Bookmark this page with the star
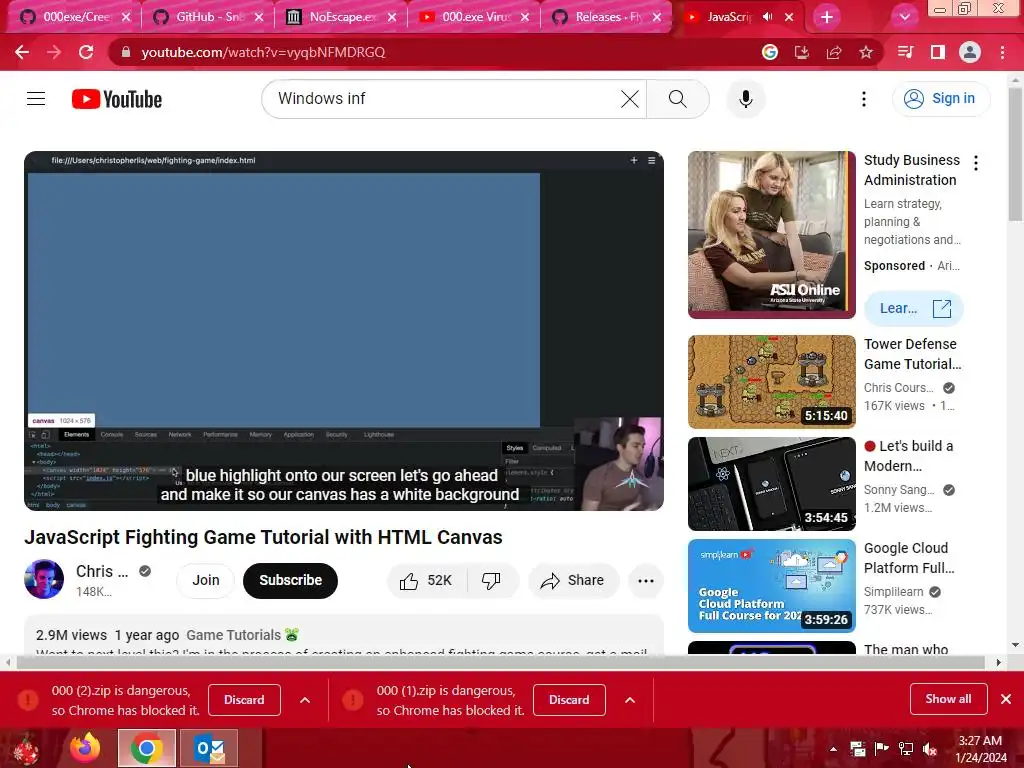1024x768 pixels. (x=866, y=52)
